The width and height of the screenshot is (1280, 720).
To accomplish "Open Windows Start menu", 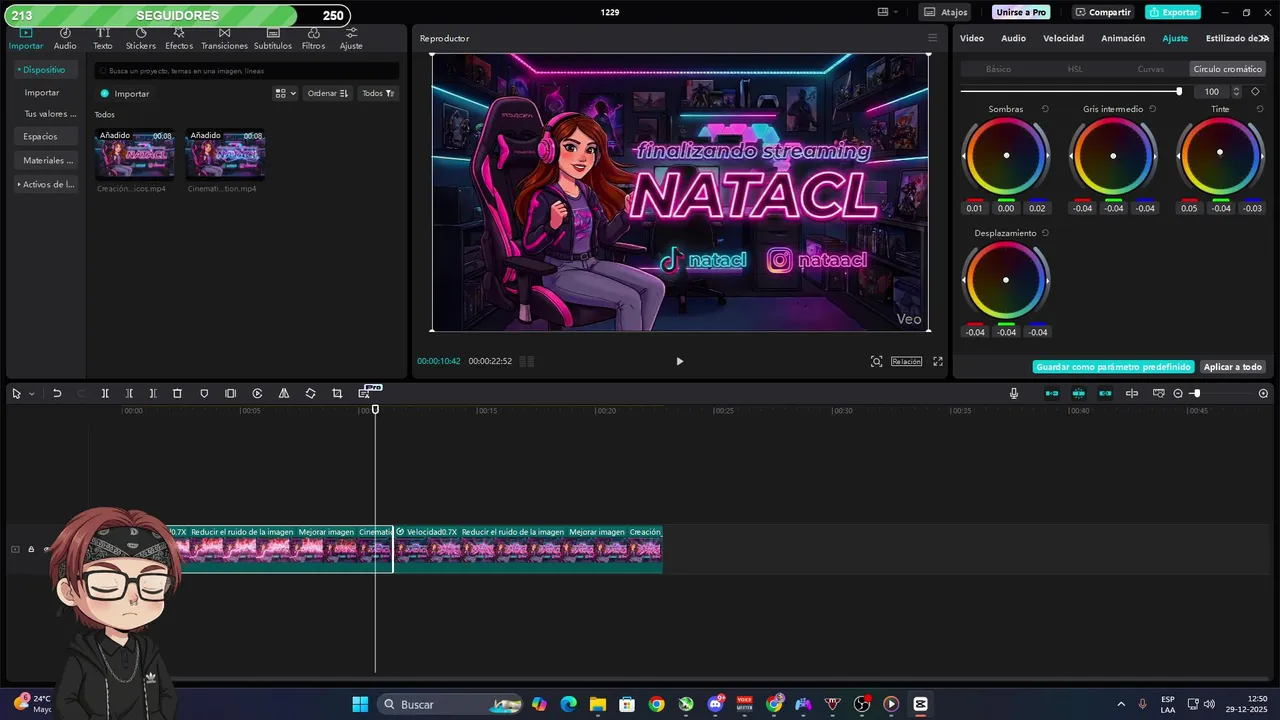I will 360,704.
